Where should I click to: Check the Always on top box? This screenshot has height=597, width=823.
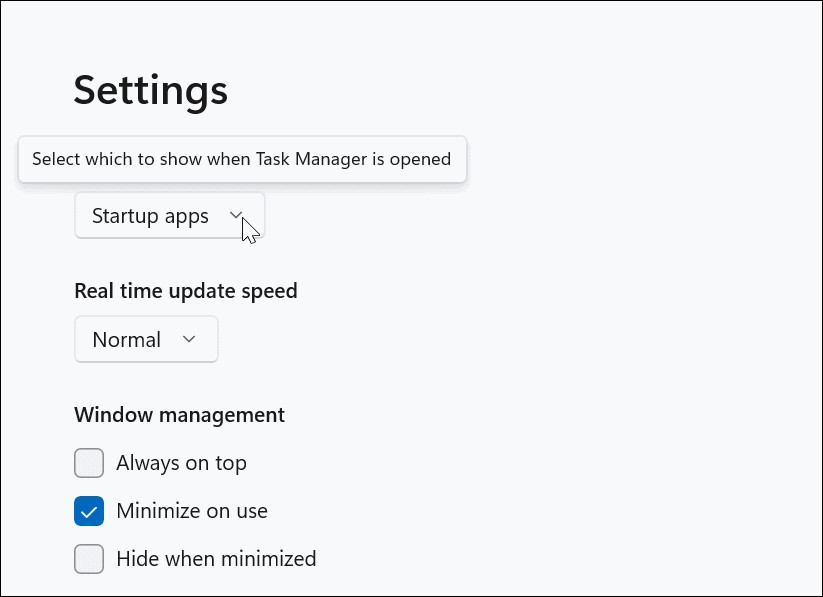89,463
